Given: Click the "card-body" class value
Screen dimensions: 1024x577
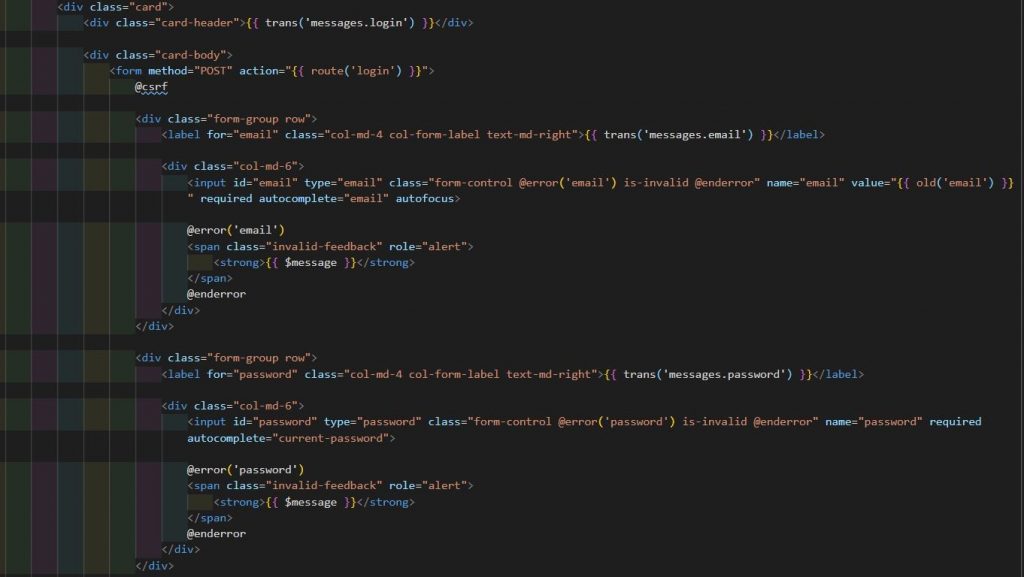Looking at the screenshot, I should [x=191, y=55].
